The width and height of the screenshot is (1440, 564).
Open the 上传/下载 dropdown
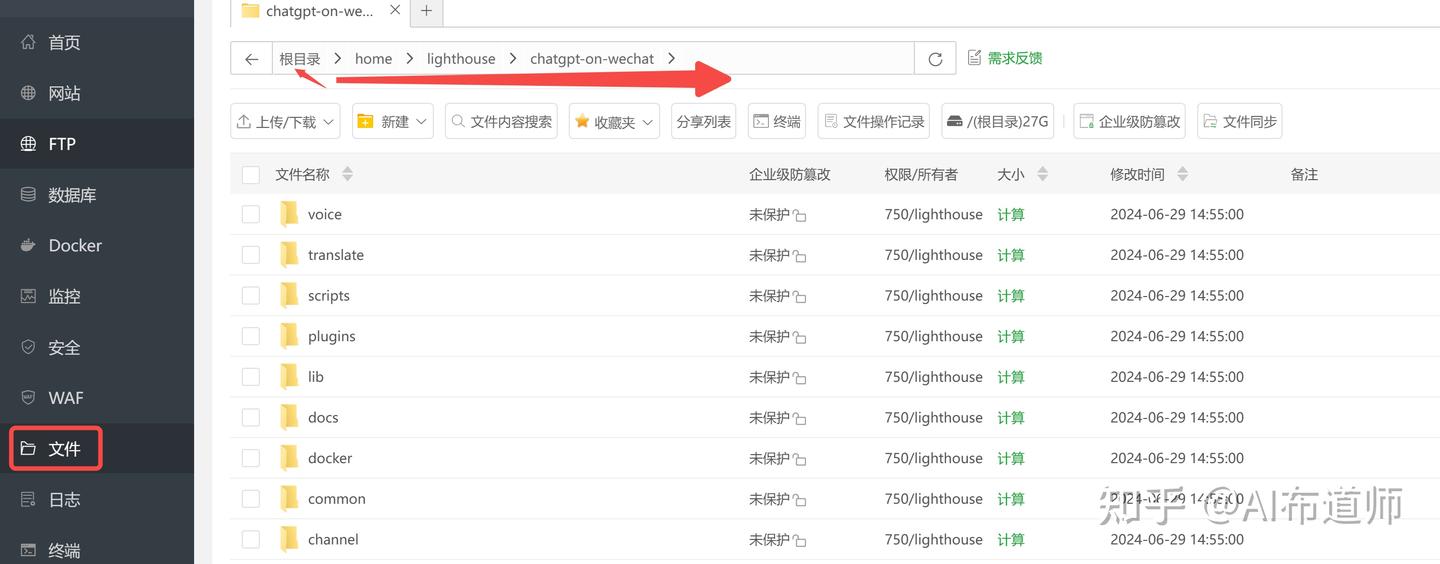(x=285, y=121)
